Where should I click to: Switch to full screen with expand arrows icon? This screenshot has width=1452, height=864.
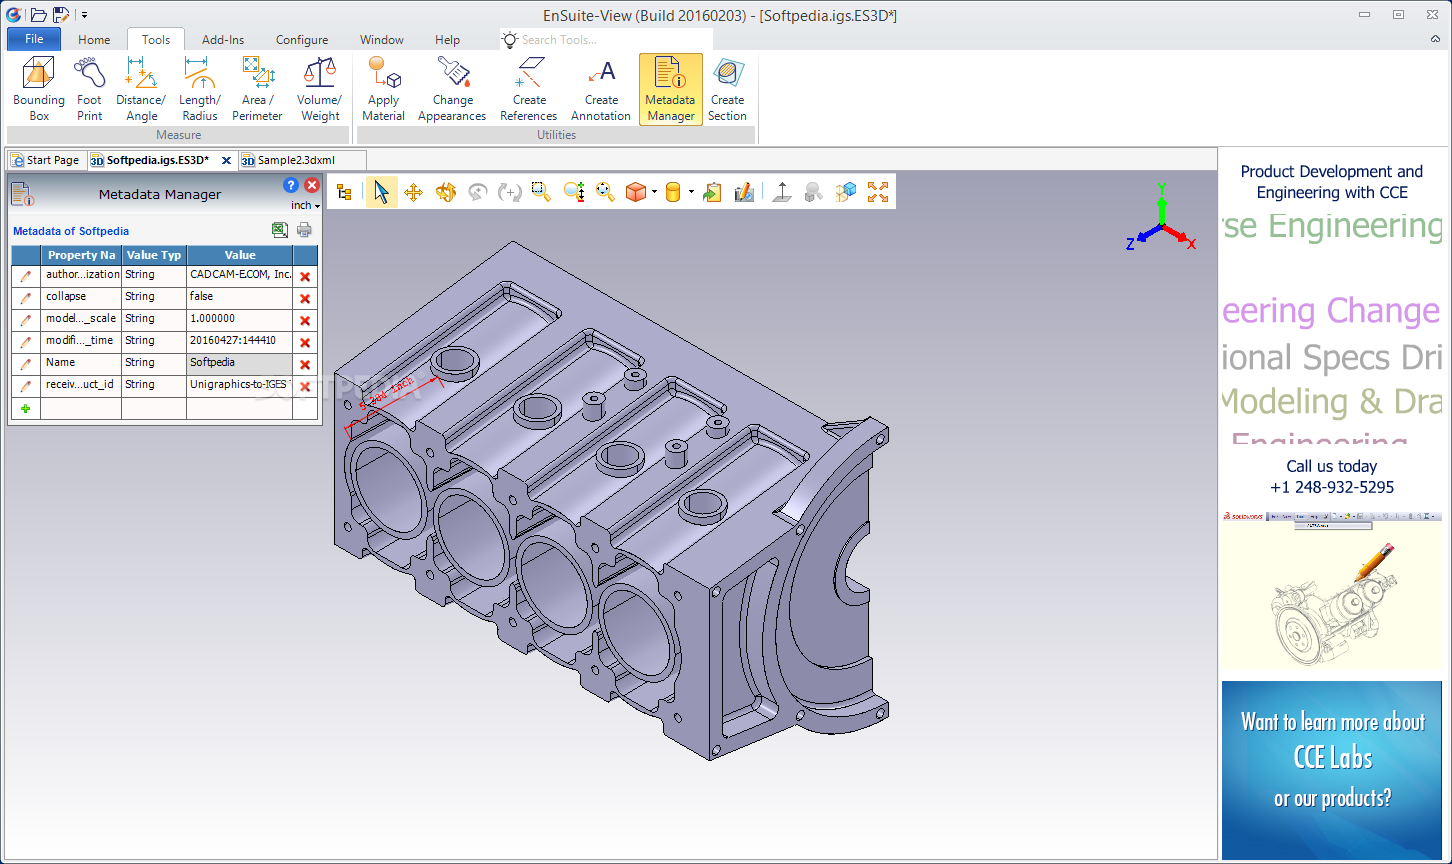(878, 192)
